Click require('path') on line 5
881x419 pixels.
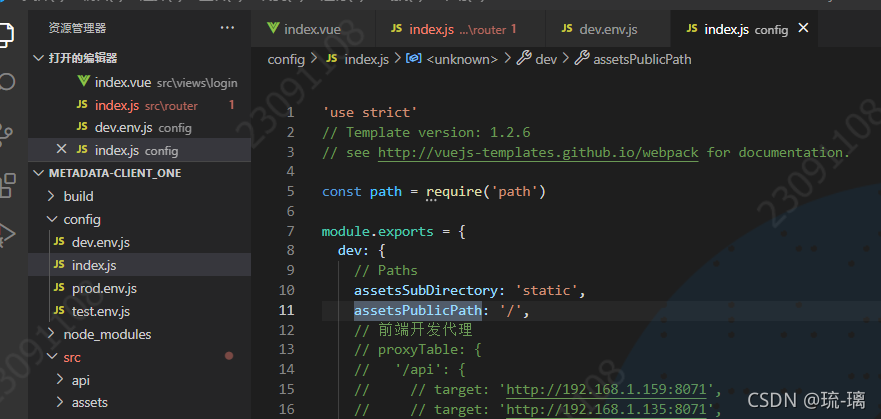[486, 192]
